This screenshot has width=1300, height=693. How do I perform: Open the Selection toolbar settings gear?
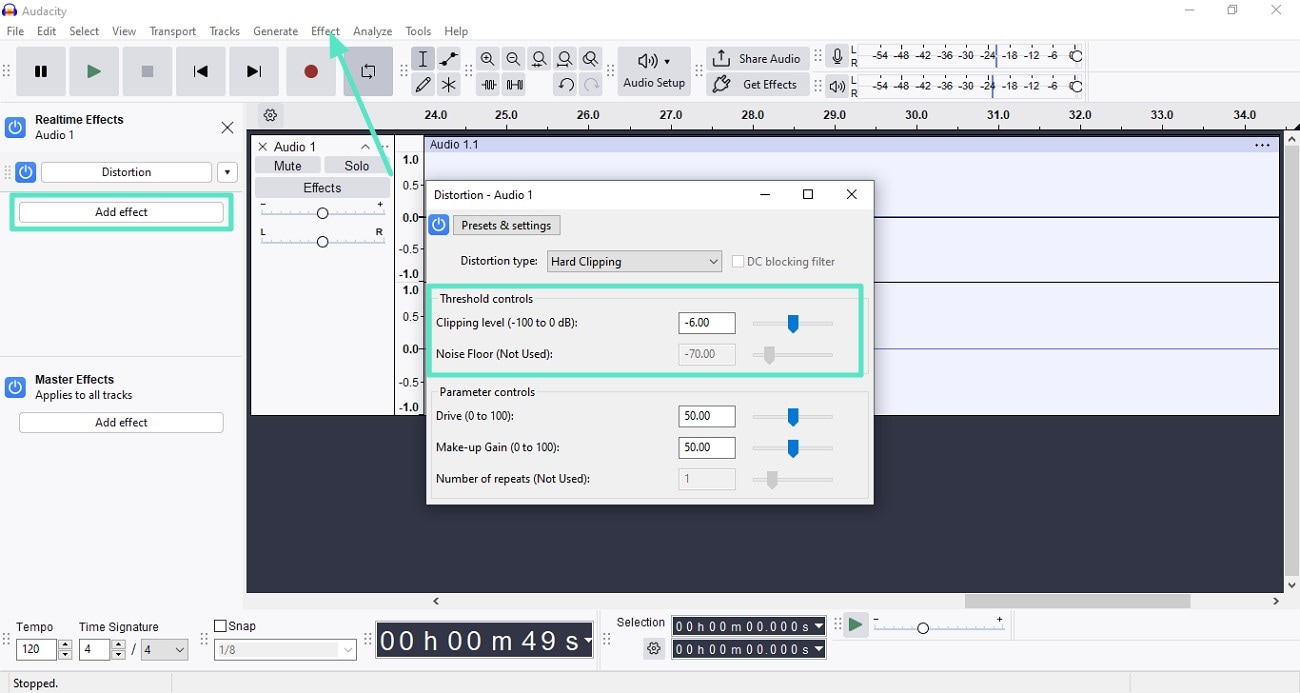[x=654, y=649]
